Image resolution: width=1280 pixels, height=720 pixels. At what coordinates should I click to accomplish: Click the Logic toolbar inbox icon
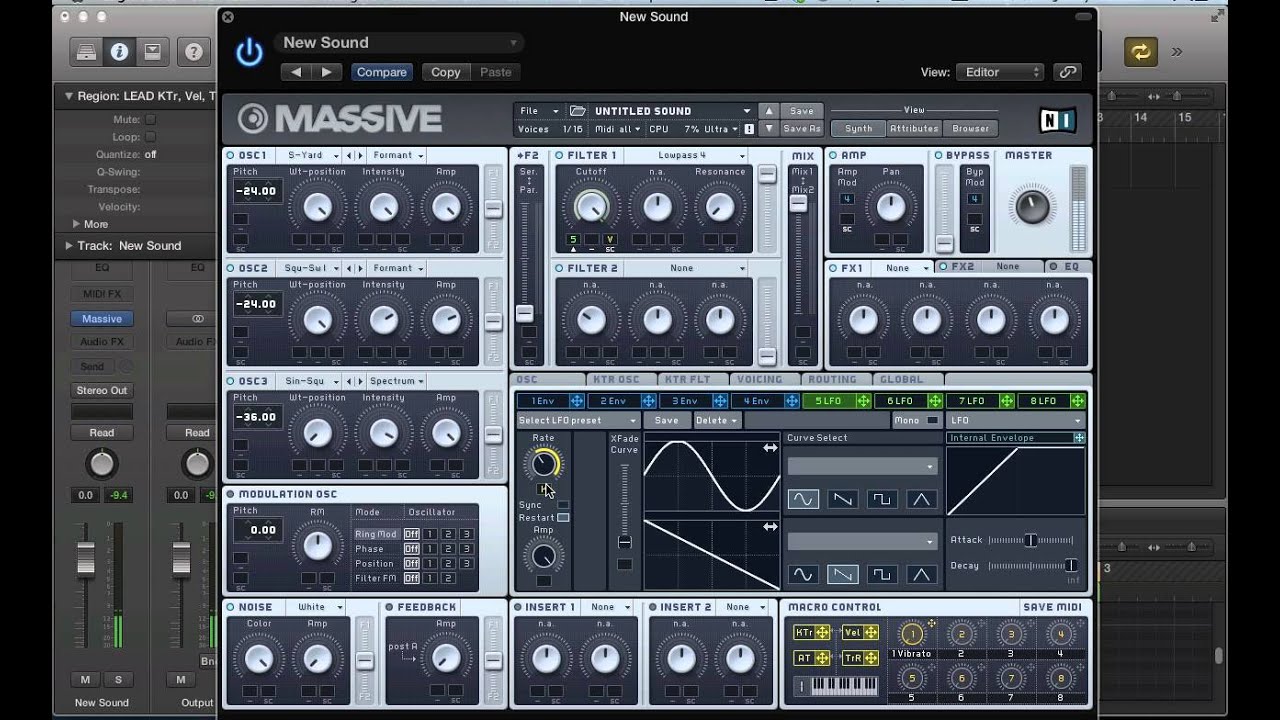[x=152, y=51]
